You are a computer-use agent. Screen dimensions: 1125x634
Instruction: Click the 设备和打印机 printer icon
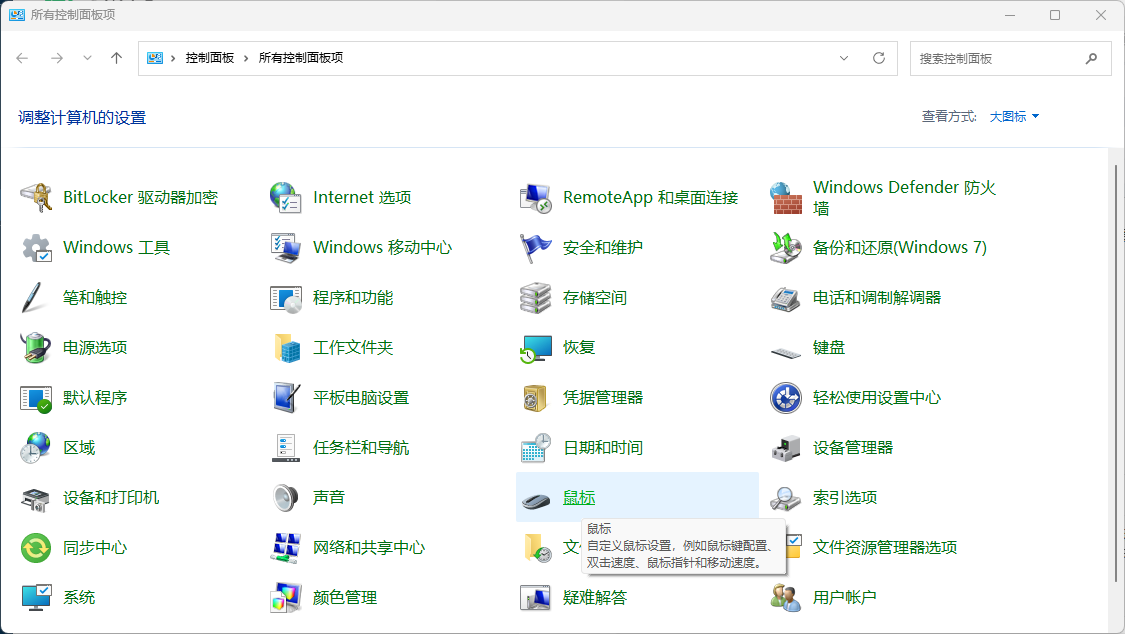[36, 498]
